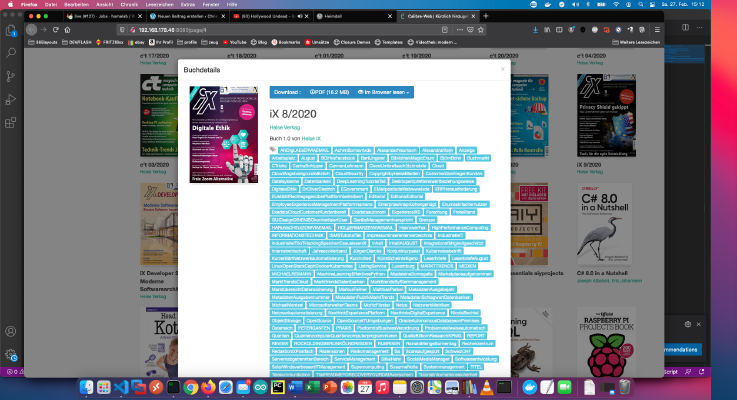The height and width of the screenshot is (400, 737).
Task: Select the 'Supercomputing' tag
Action: pyautogui.click(x=367, y=367)
